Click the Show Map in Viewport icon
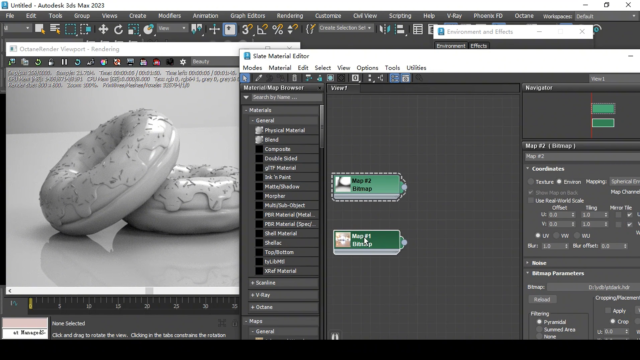640x360 pixels. [330, 78]
